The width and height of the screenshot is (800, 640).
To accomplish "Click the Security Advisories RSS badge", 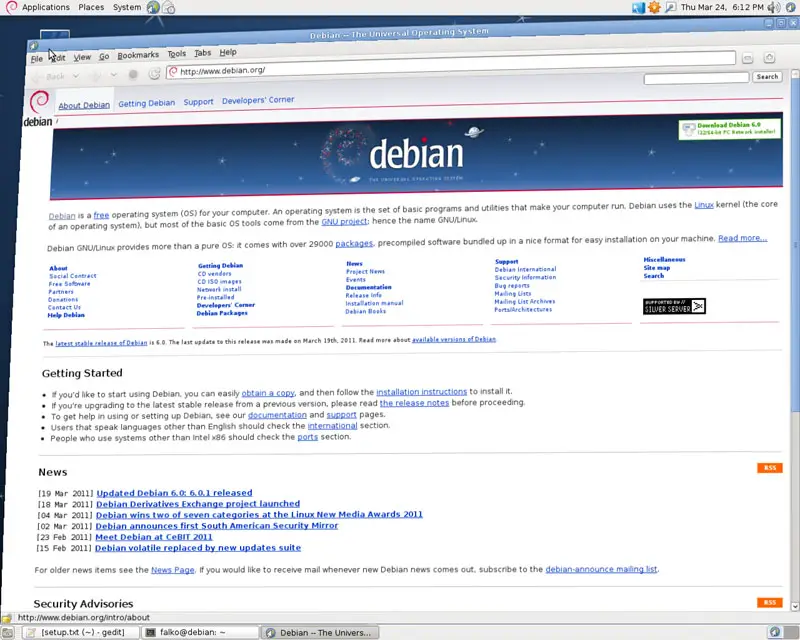I will [769, 603].
